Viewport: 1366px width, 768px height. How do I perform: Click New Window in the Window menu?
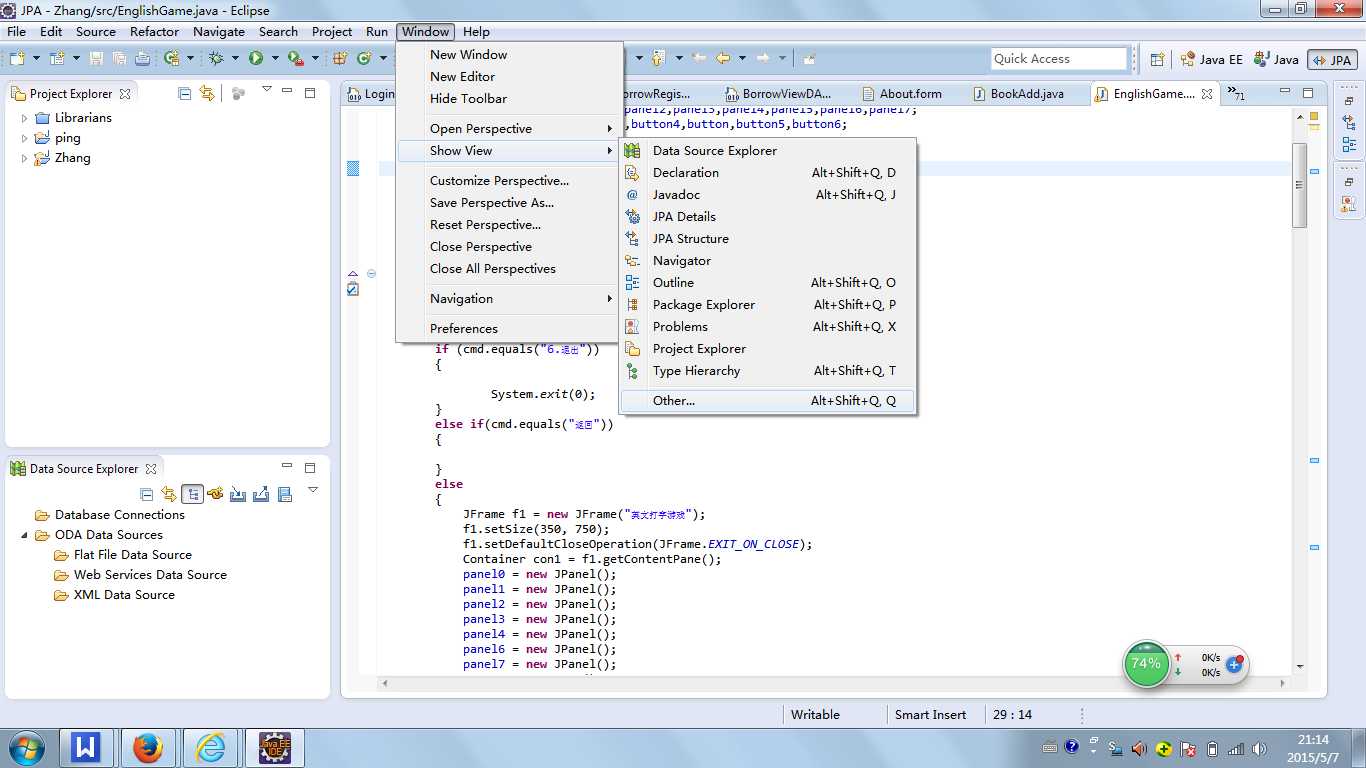tap(508, 55)
